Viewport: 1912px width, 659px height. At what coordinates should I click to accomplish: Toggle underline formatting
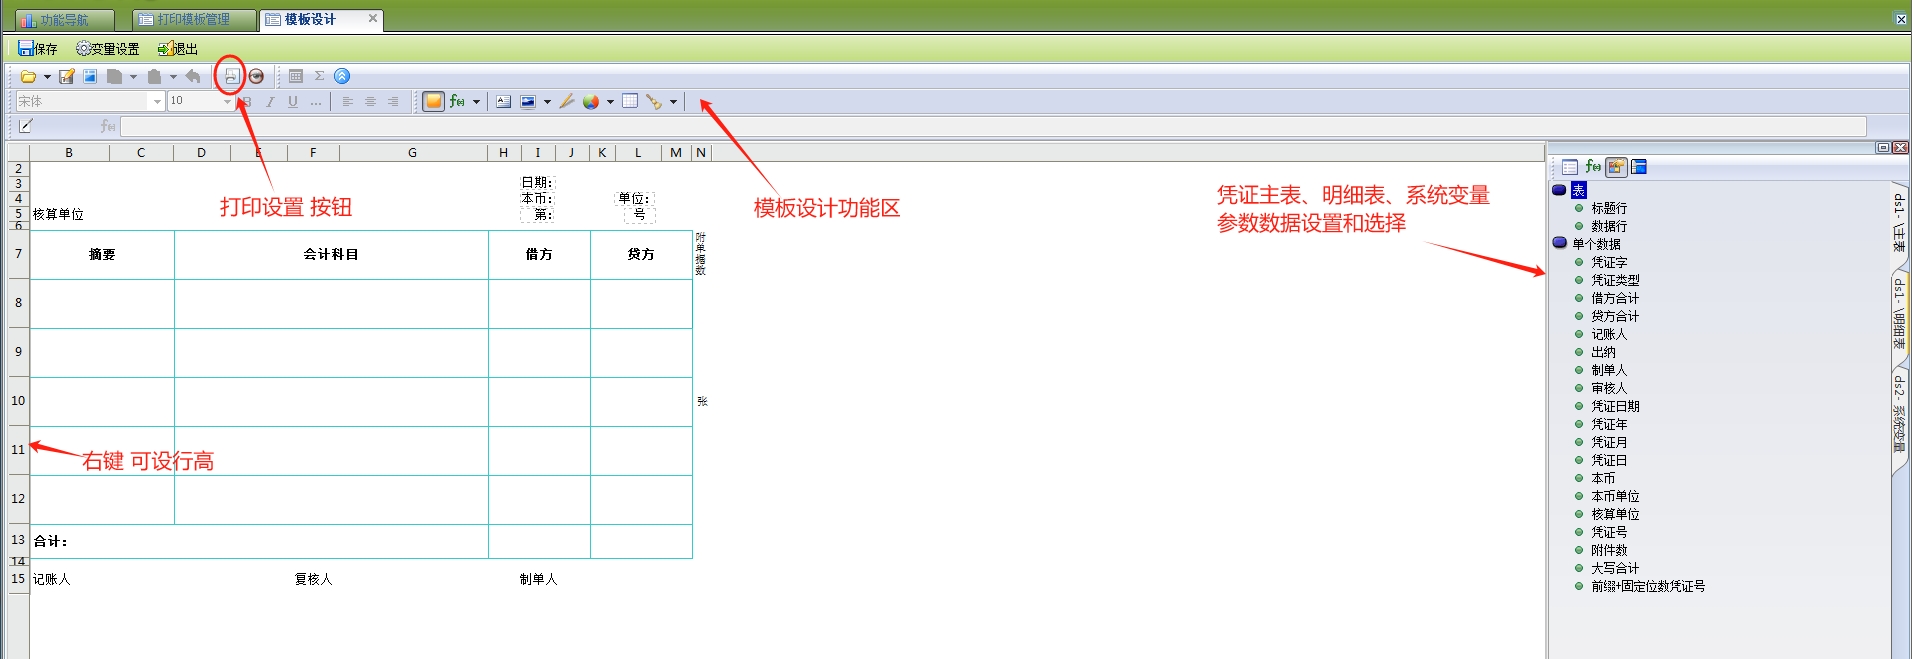tap(293, 101)
